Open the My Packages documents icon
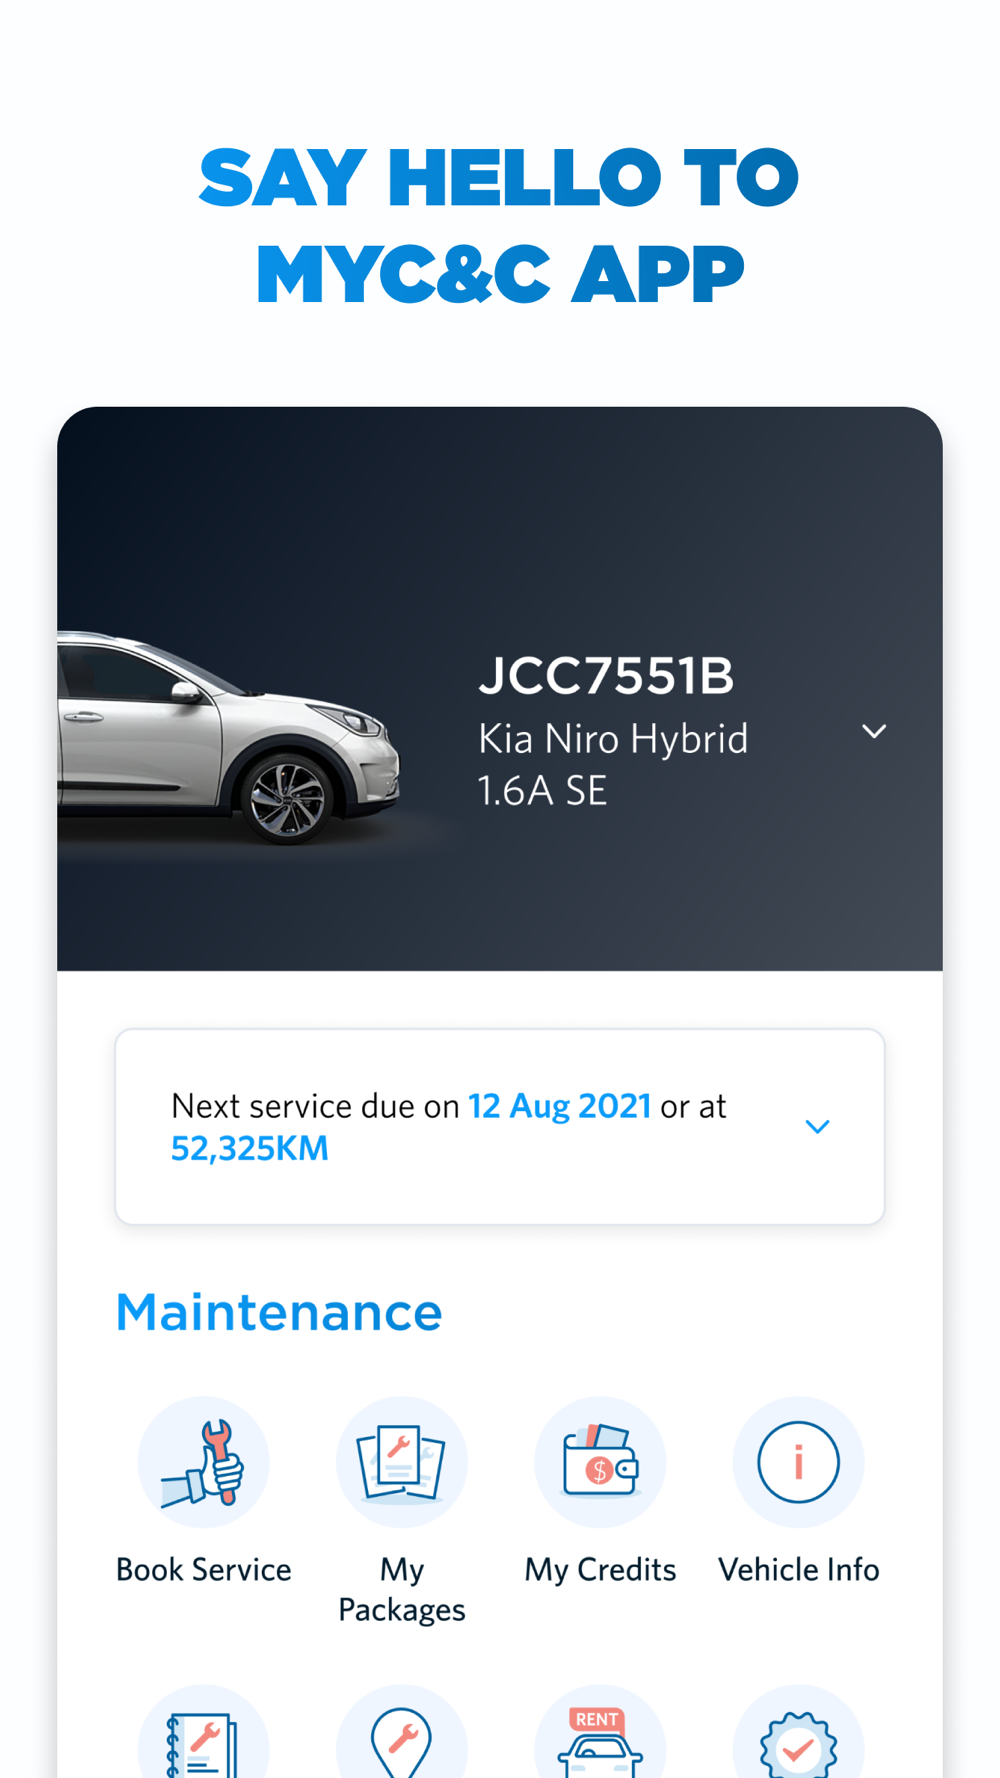 click(x=402, y=1462)
